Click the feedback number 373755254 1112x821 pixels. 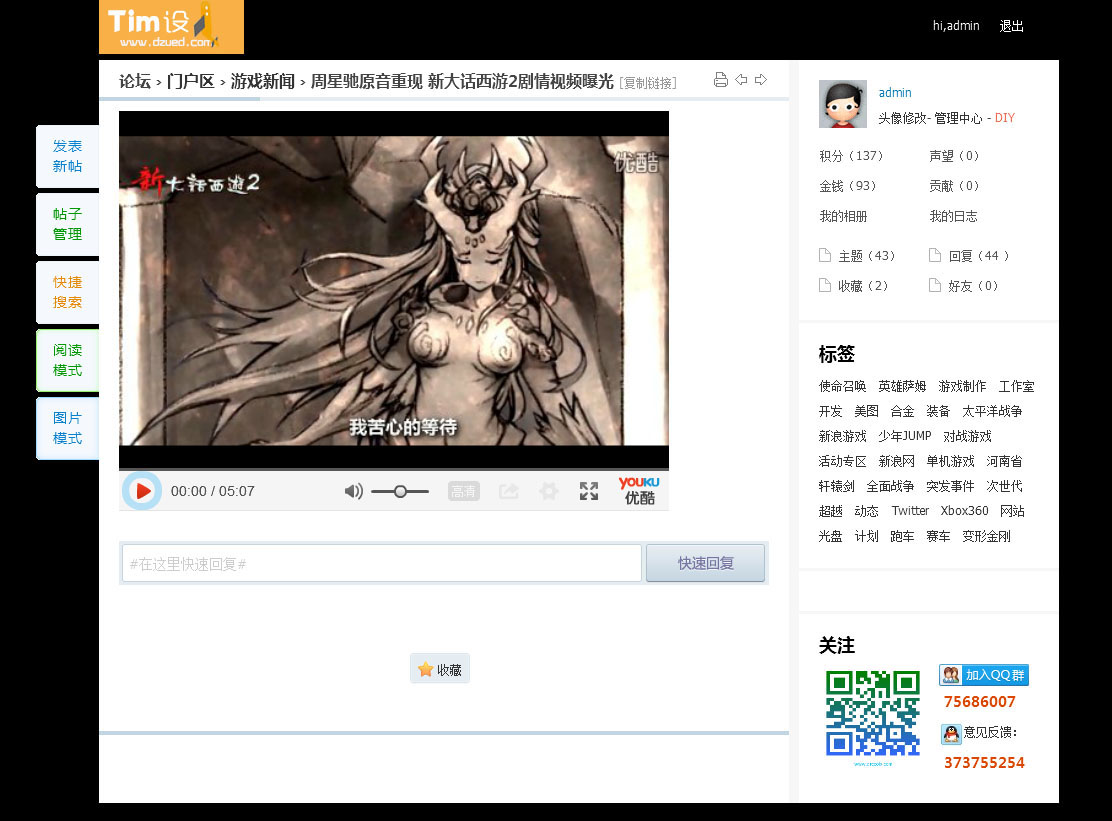(x=984, y=763)
